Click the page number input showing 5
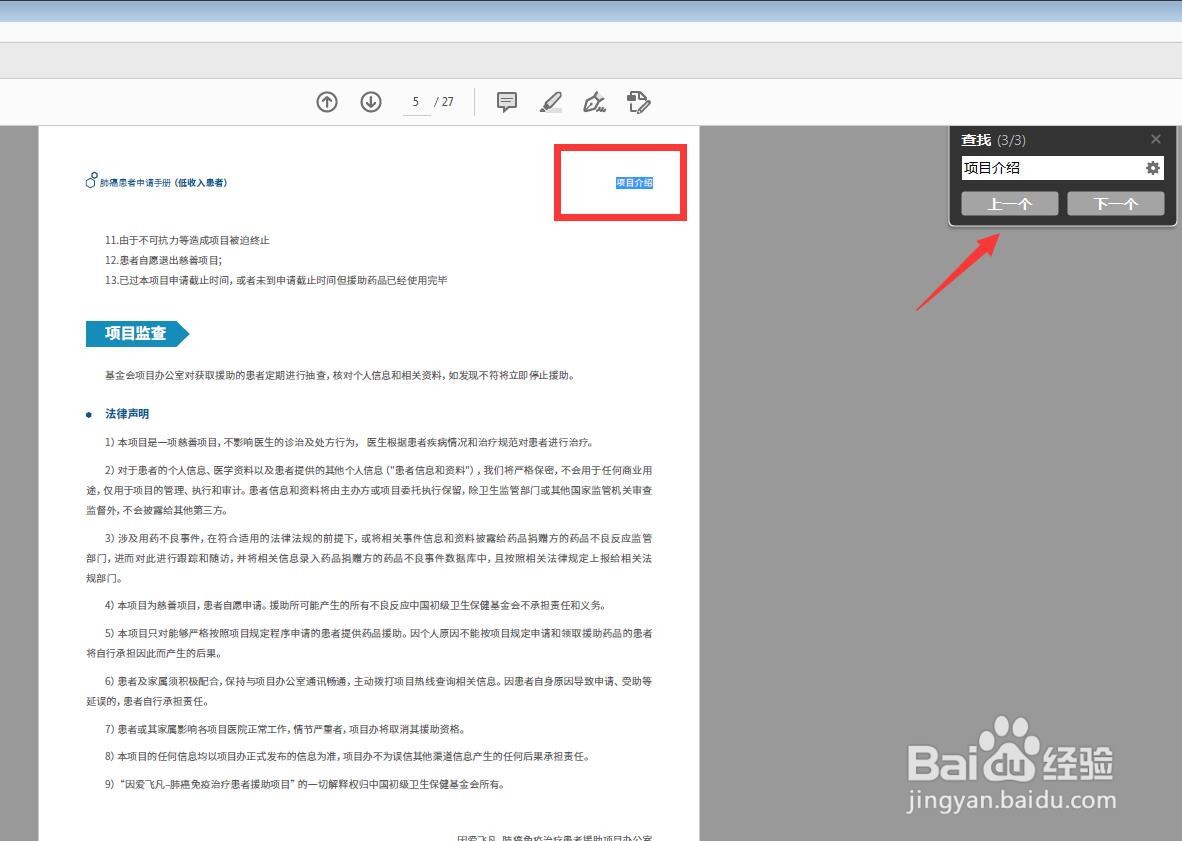 tap(416, 101)
